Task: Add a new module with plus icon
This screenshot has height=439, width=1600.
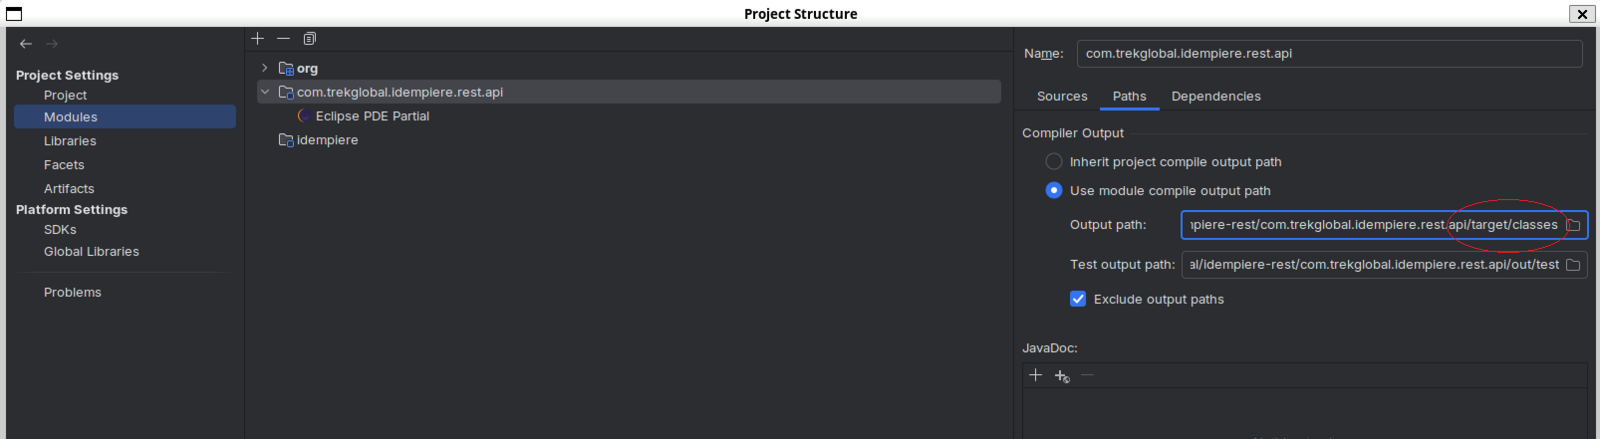Action: [258, 39]
